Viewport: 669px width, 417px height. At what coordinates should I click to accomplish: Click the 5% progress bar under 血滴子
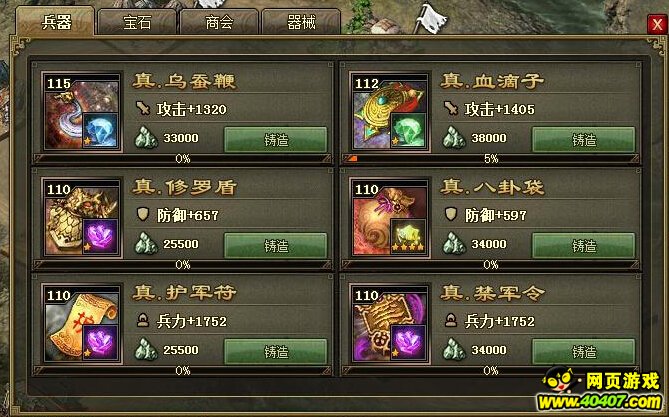(490, 159)
